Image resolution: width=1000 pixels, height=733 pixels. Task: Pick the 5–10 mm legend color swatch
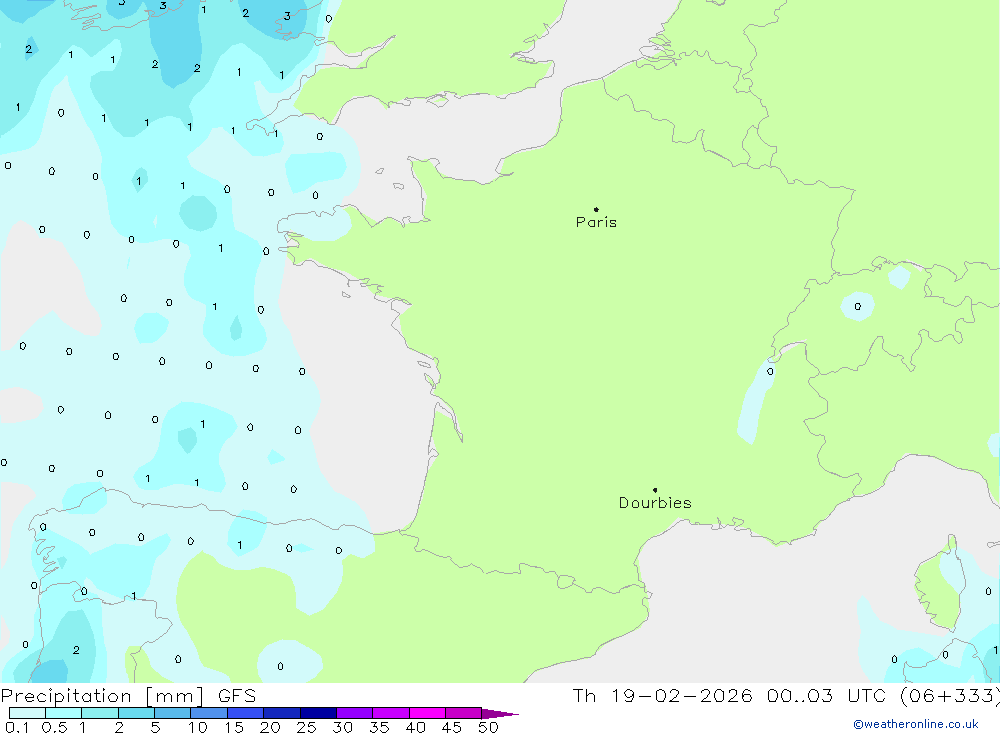pyautogui.click(x=173, y=713)
